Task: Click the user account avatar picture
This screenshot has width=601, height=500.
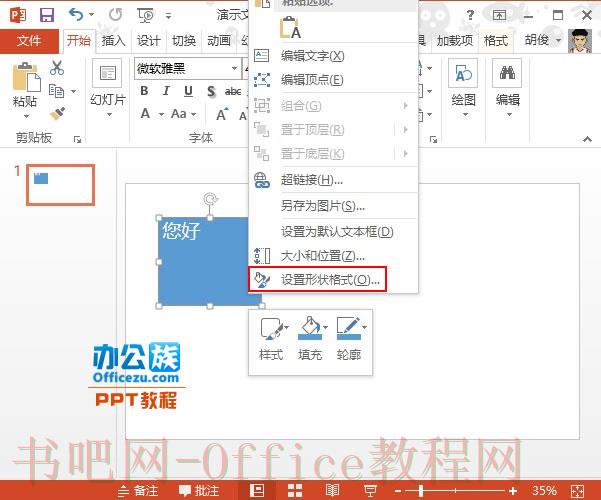Action: pyautogui.click(x=580, y=41)
